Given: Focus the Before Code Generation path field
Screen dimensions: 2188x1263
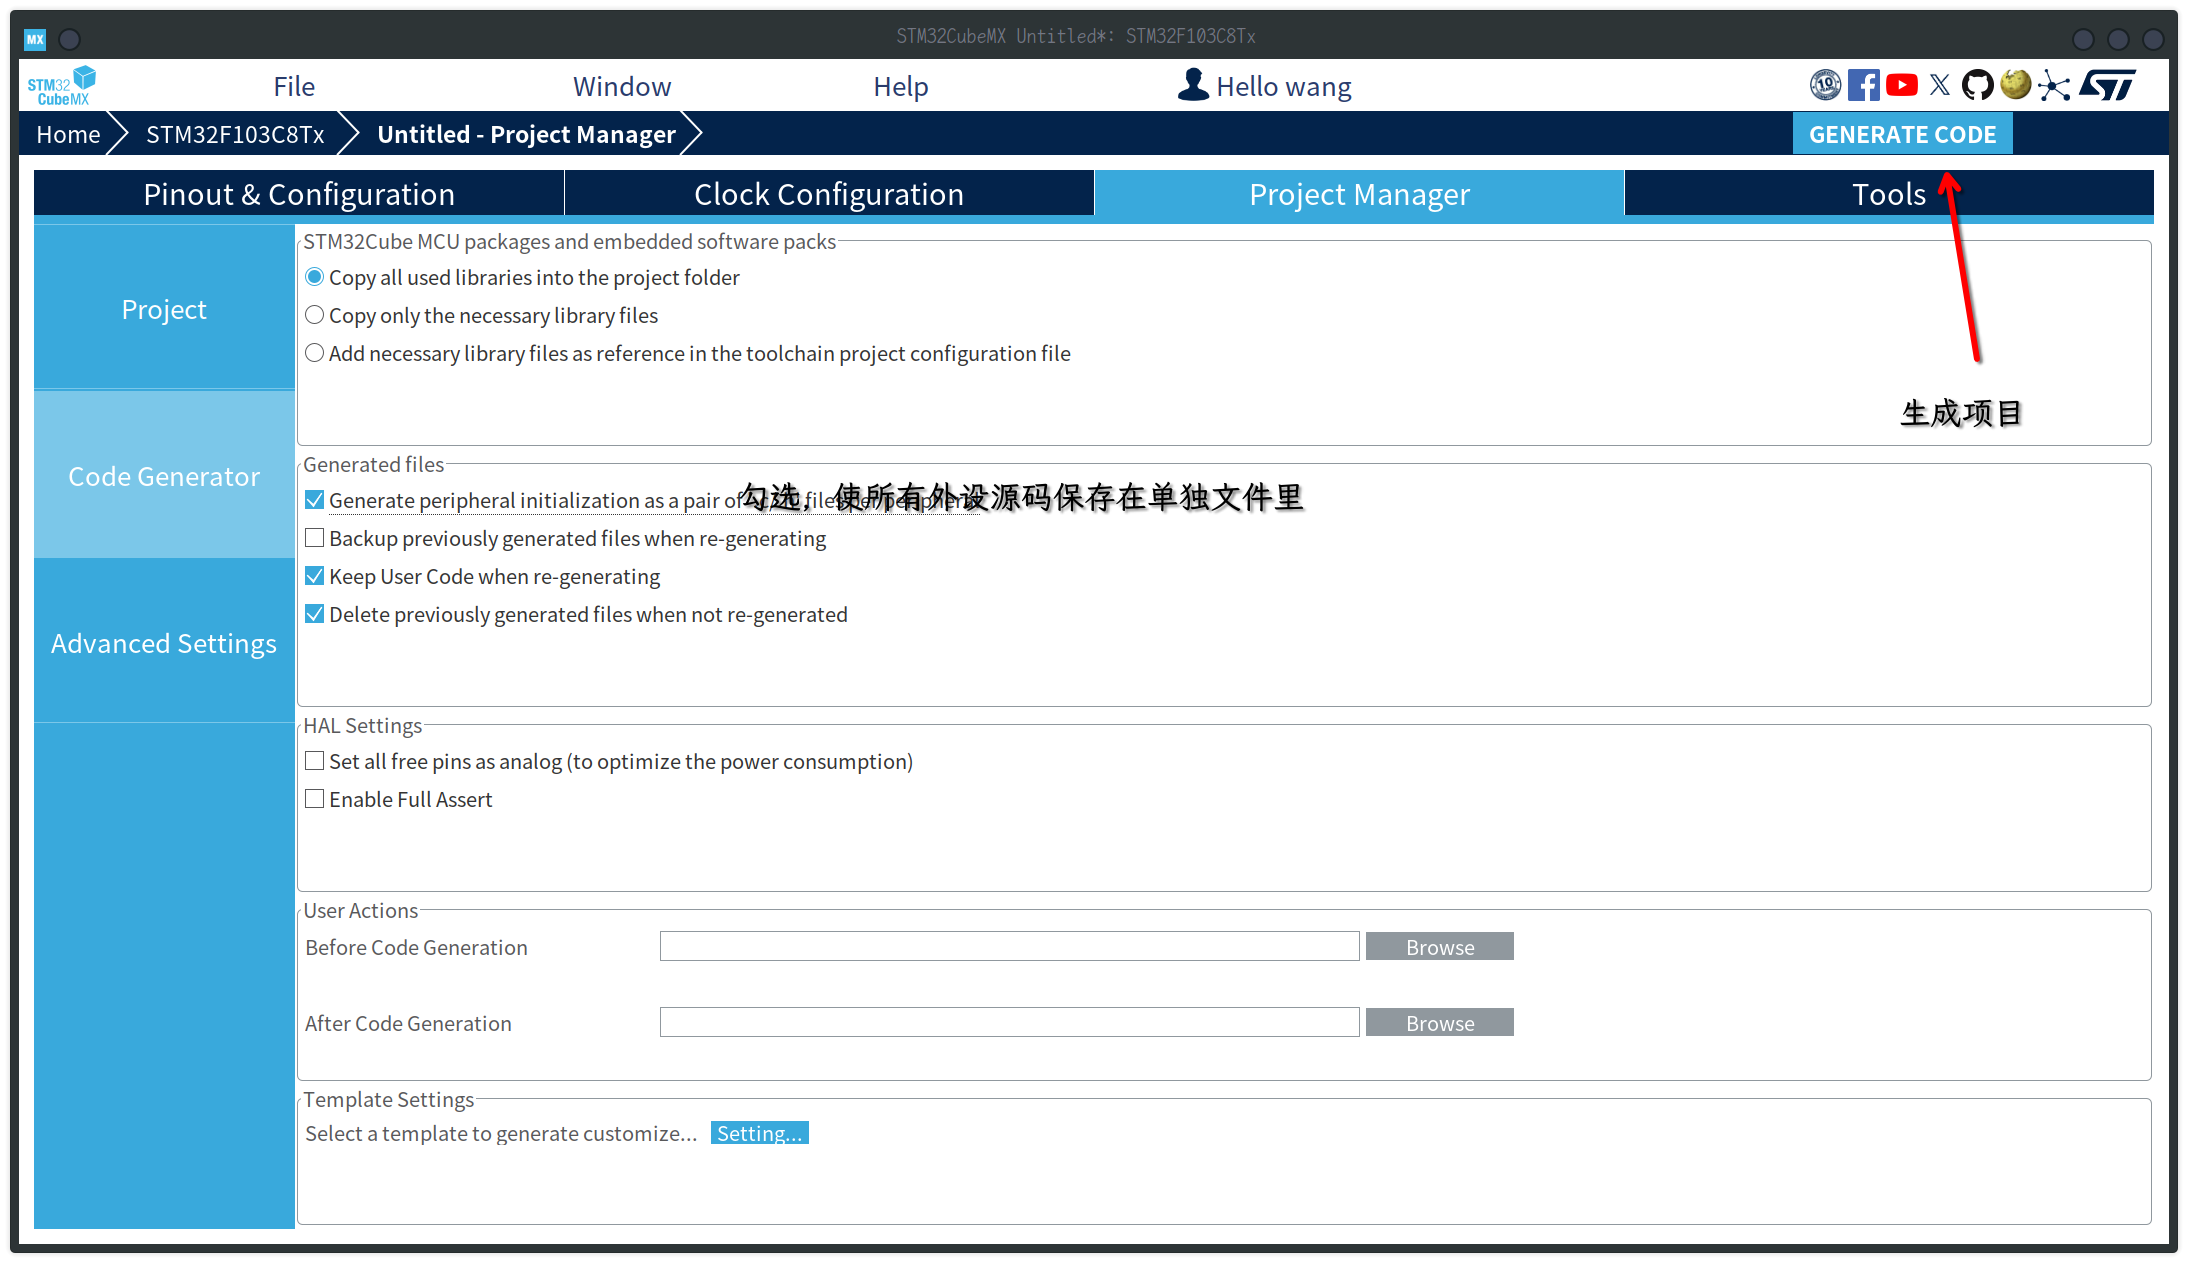Looking at the screenshot, I should (x=1009, y=946).
